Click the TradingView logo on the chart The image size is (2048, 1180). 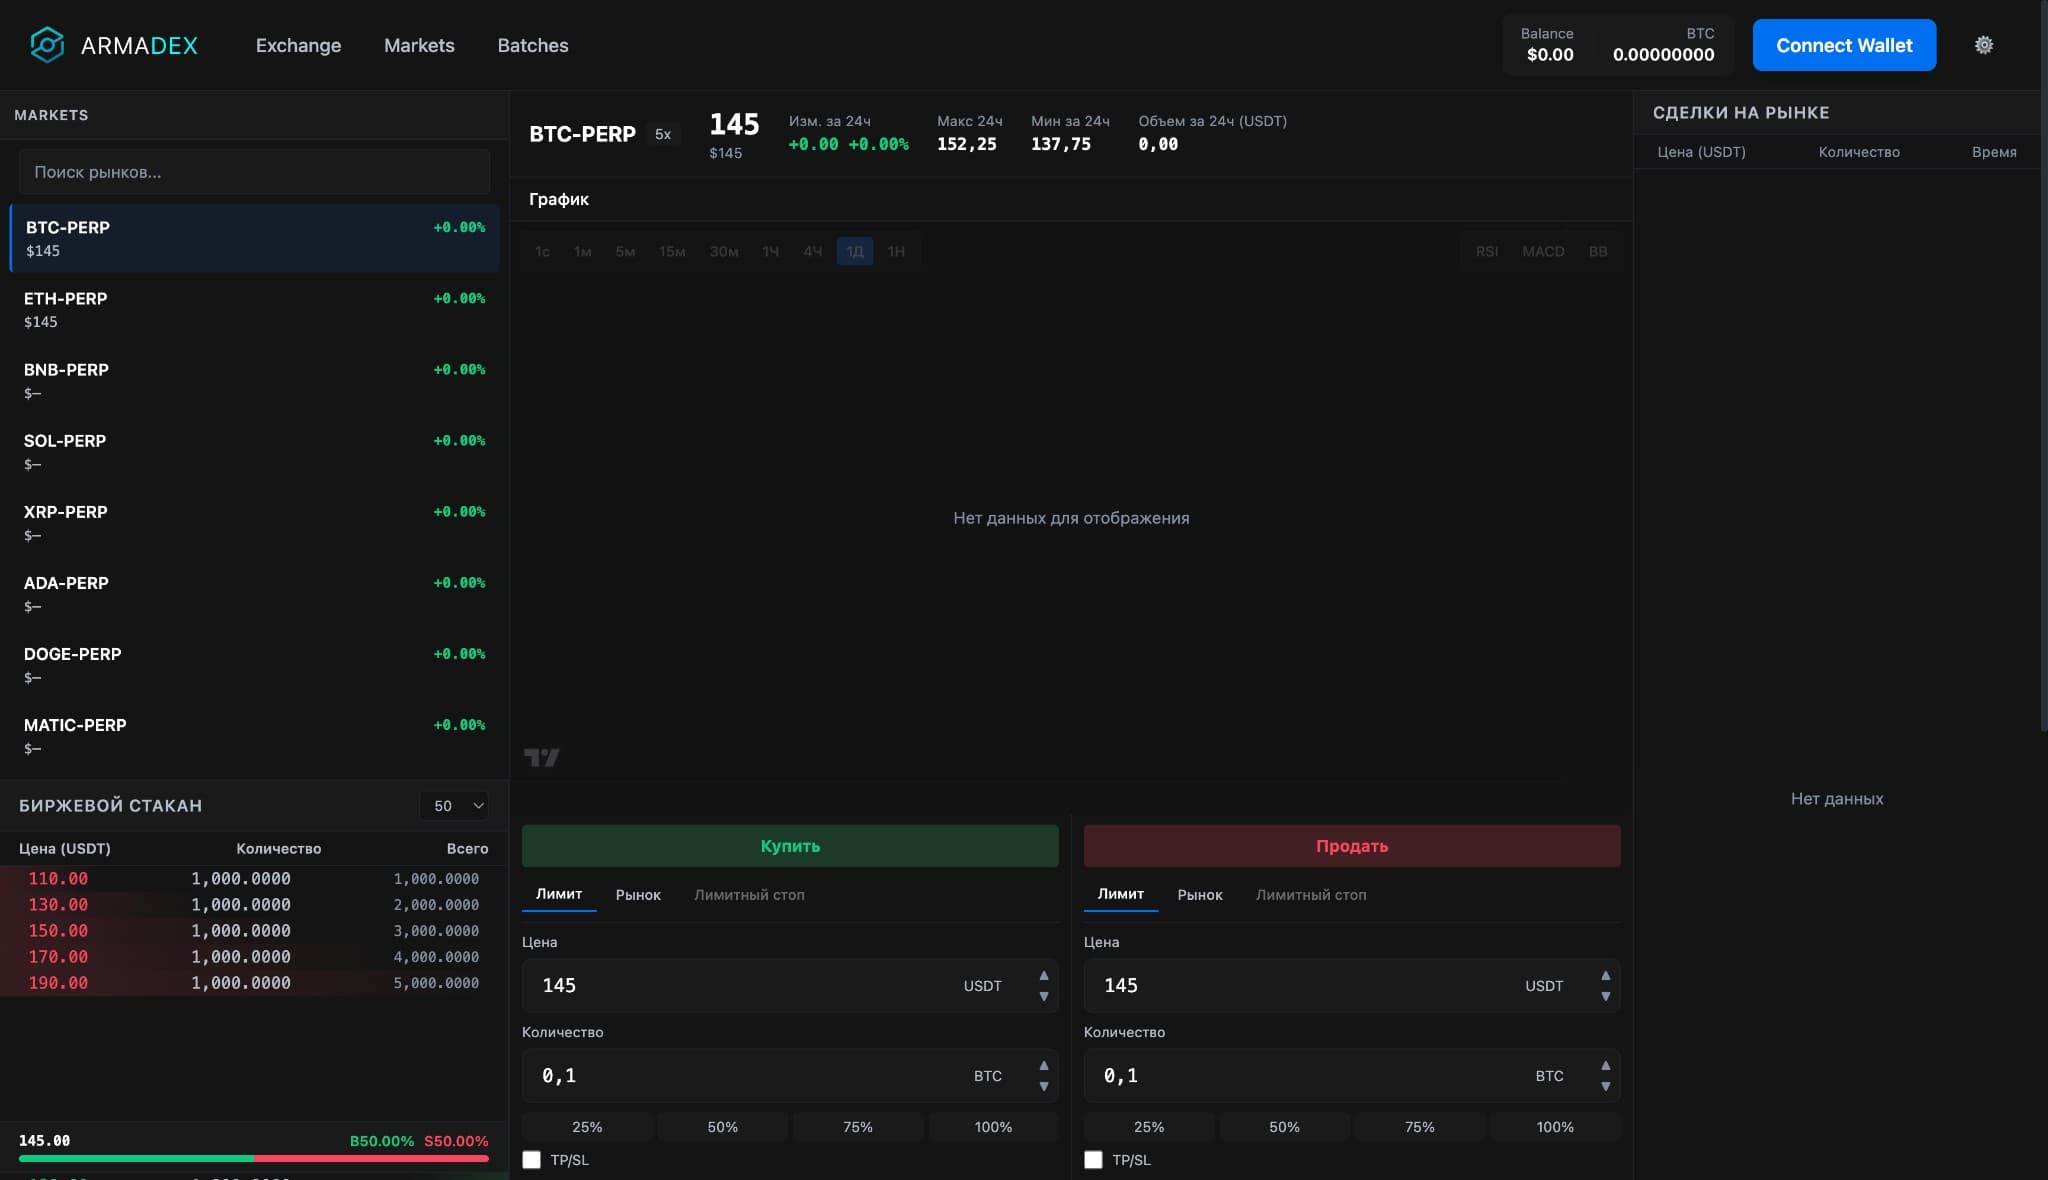541,757
